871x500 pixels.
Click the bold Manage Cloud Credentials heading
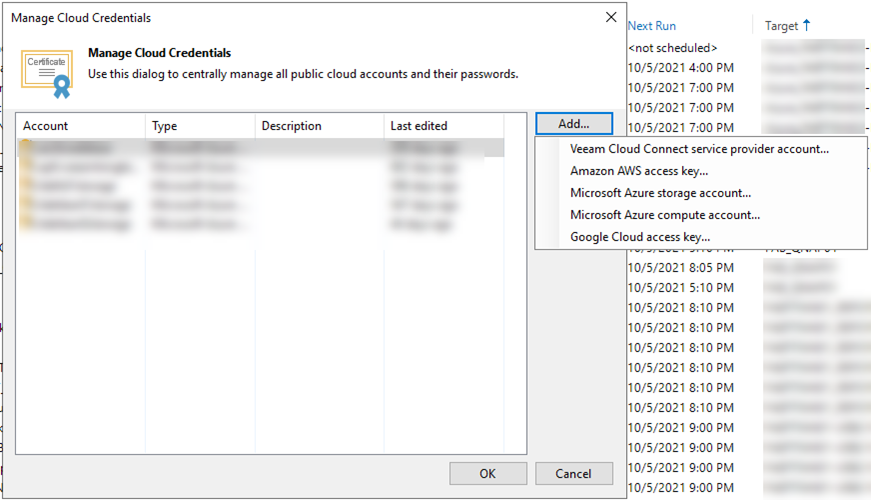point(159,53)
